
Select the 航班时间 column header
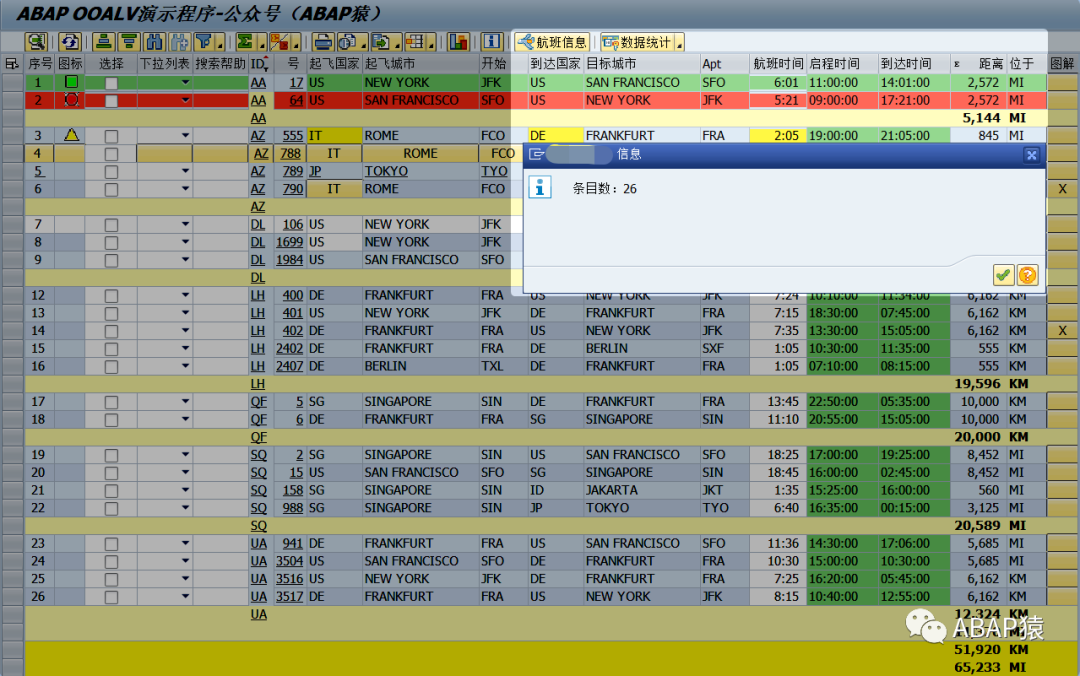coord(778,63)
